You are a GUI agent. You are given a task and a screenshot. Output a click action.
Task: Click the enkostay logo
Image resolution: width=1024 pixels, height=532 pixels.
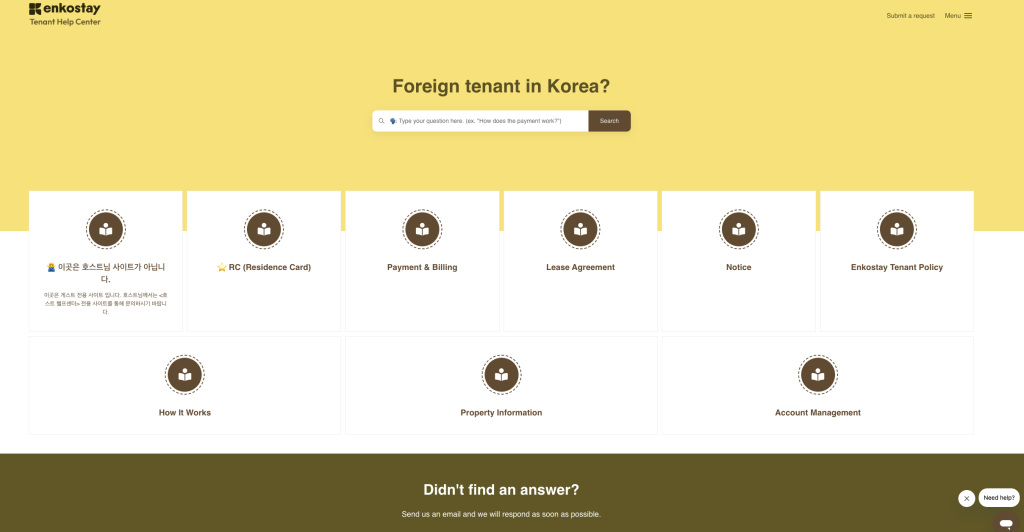click(65, 14)
